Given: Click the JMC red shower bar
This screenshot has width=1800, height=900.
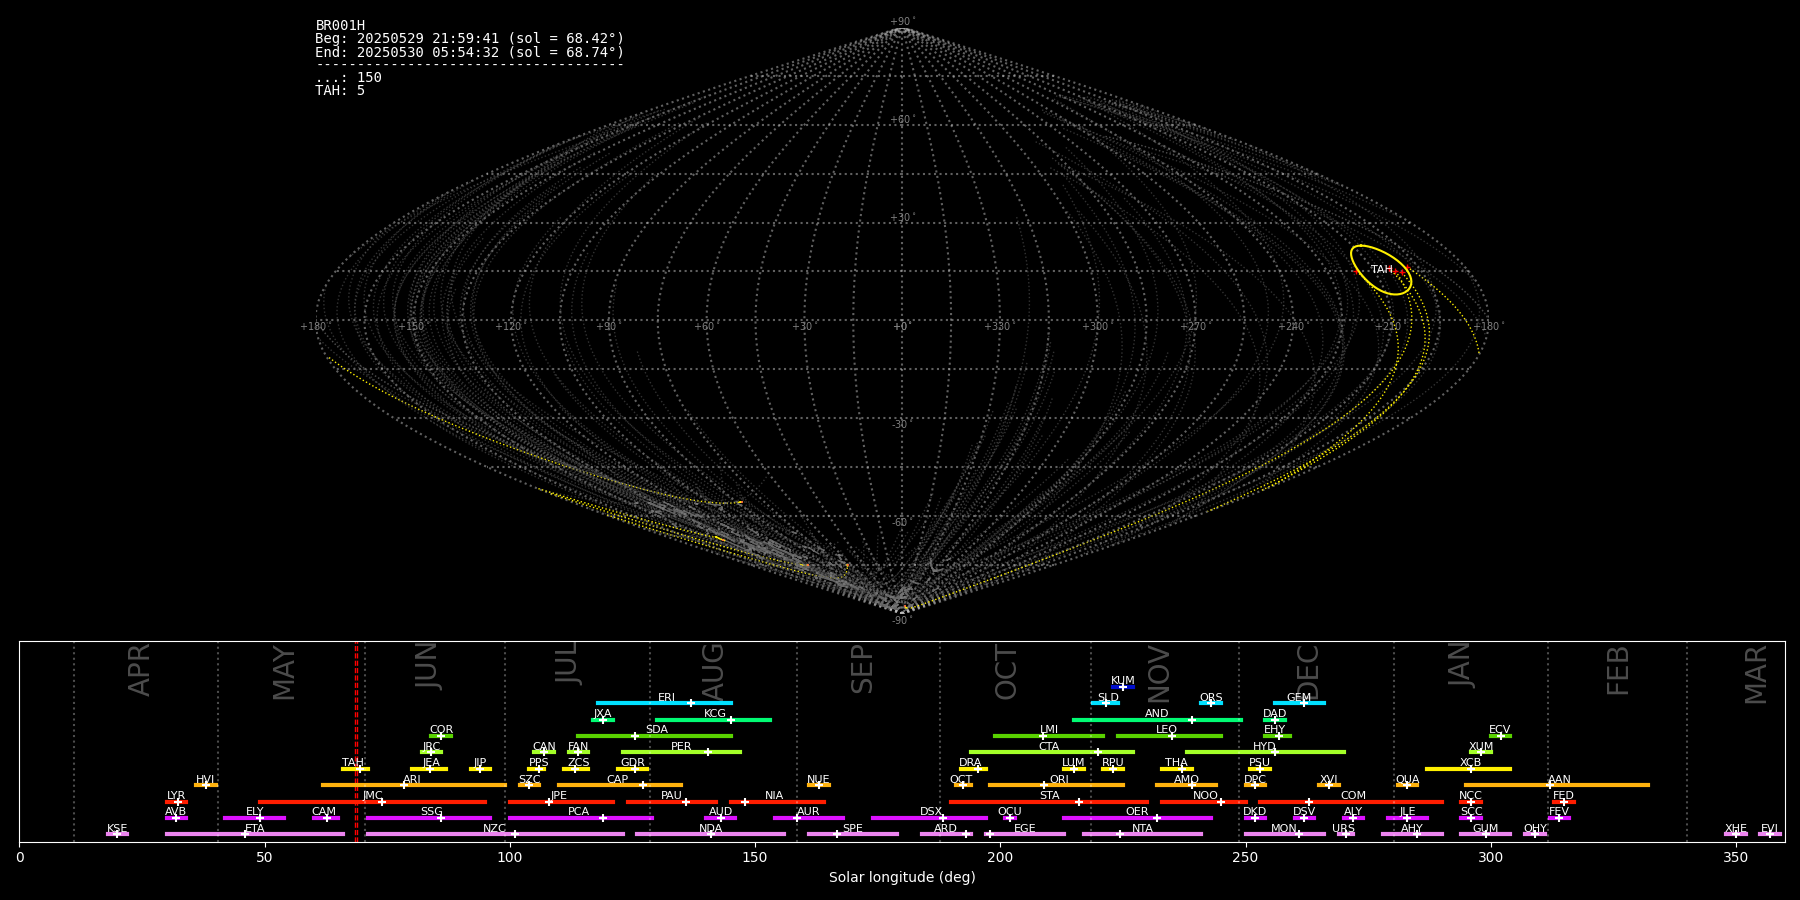Looking at the screenshot, I should pos(372,802).
